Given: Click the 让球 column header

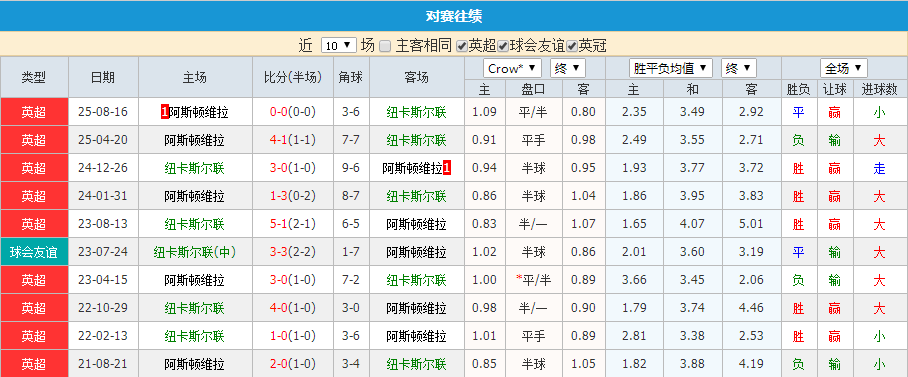Looking at the screenshot, I should point(834,89).
